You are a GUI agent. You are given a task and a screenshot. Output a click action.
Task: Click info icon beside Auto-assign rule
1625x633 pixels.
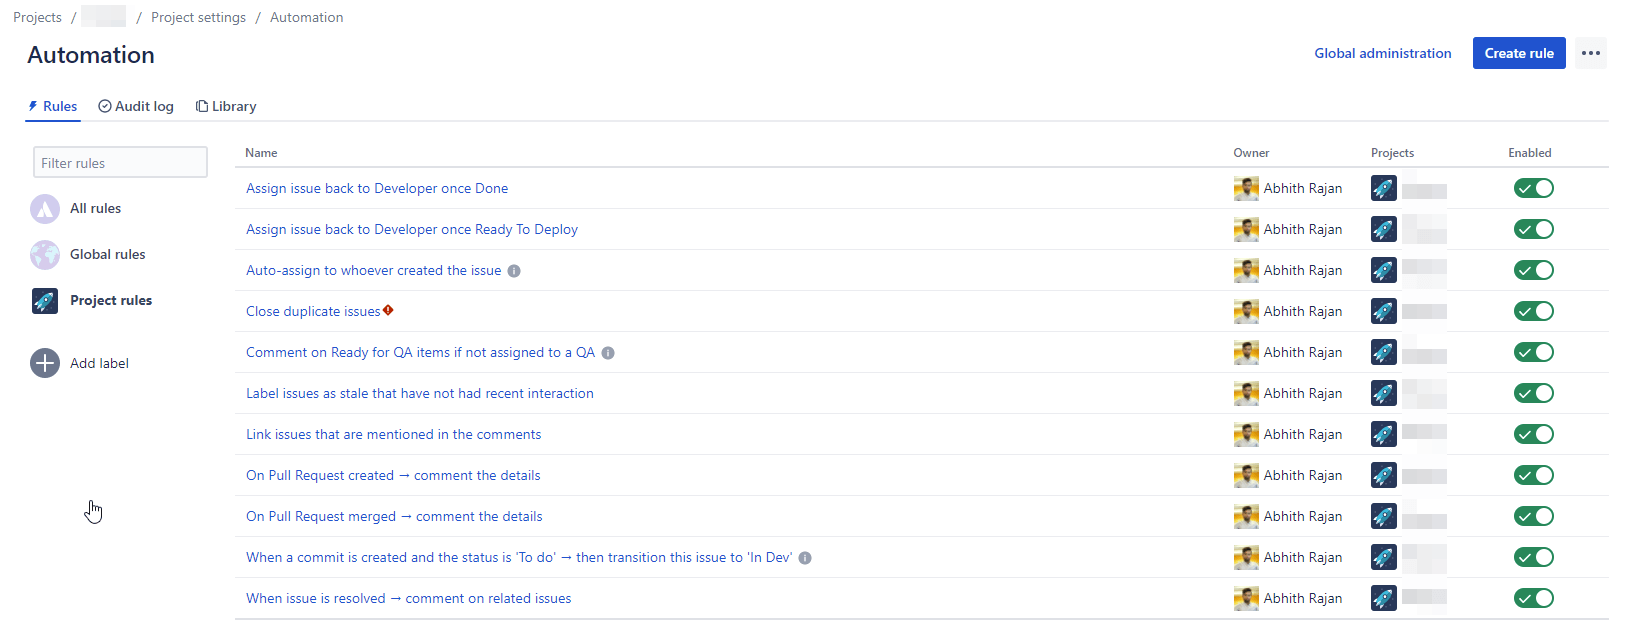coord(514,271)
